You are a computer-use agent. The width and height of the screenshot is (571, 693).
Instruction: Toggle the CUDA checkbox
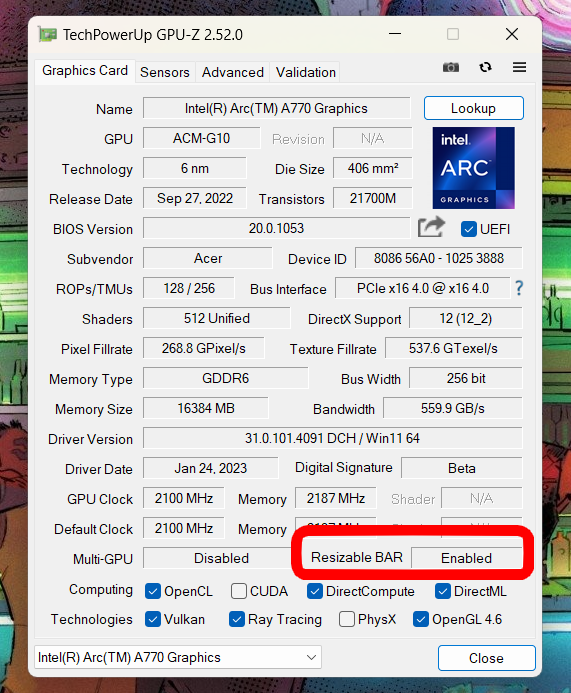click(239, 591)
